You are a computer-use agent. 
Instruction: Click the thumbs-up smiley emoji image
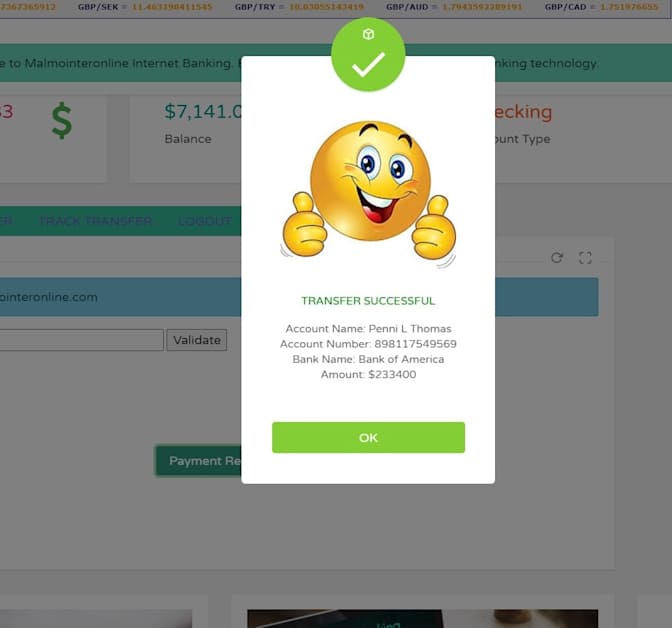[368, 193]
